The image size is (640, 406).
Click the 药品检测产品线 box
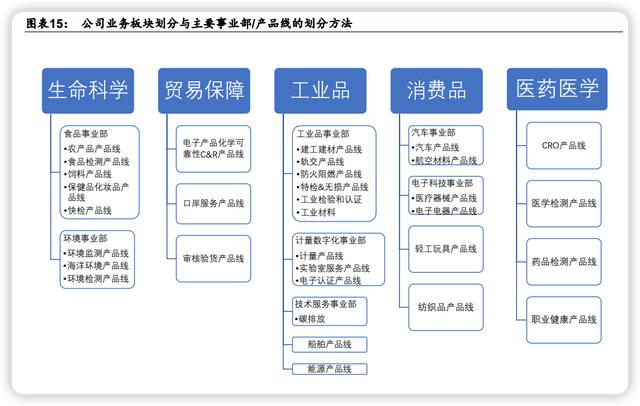click(564, 262)
